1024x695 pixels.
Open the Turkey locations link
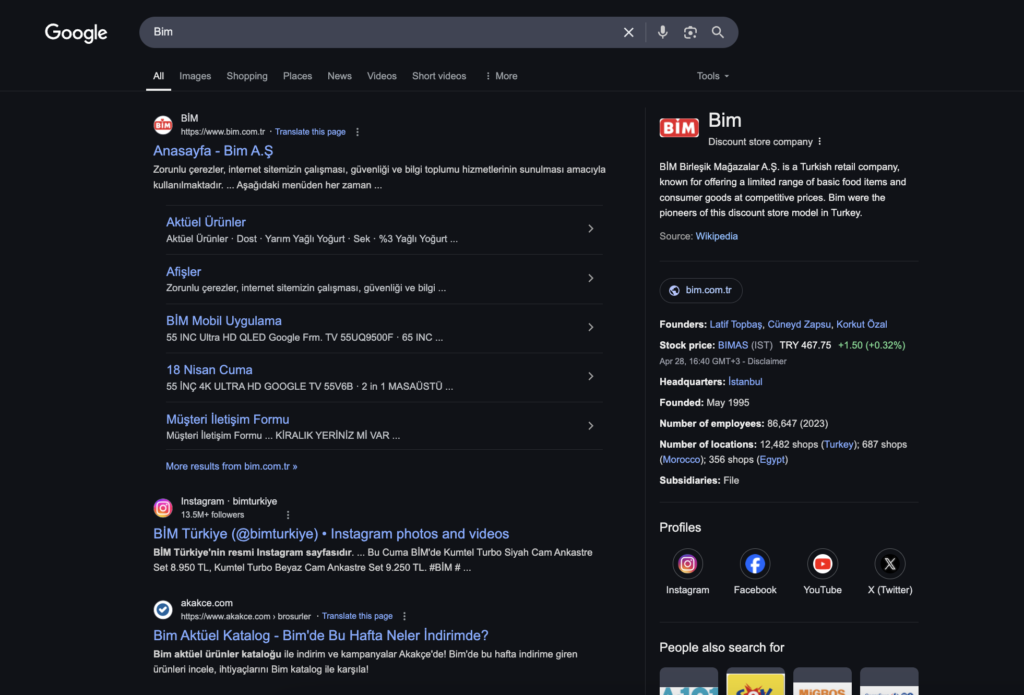pos(839,445)
